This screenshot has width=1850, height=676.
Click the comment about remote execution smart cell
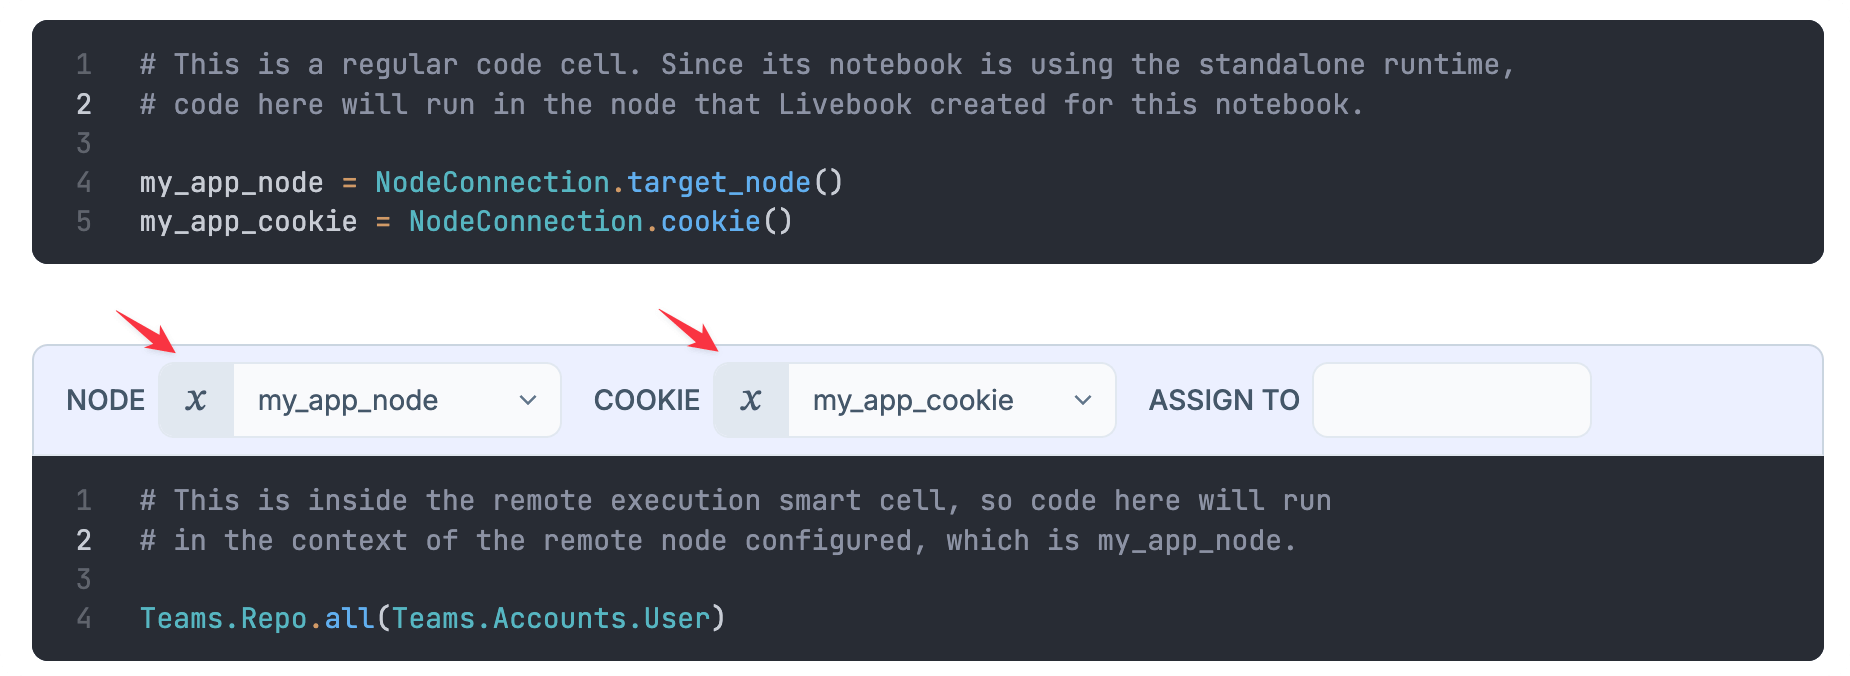735,501
